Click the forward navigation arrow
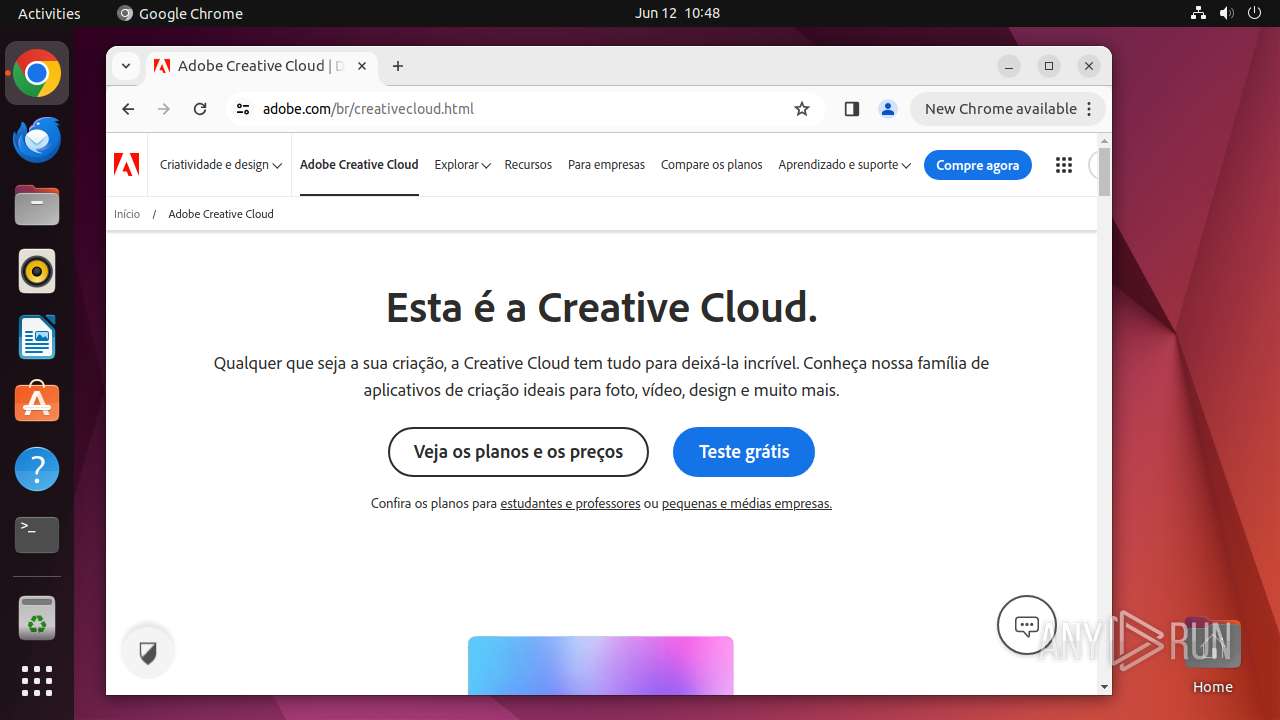Screen dimensions: 1280x720 [x=164, y=109]
